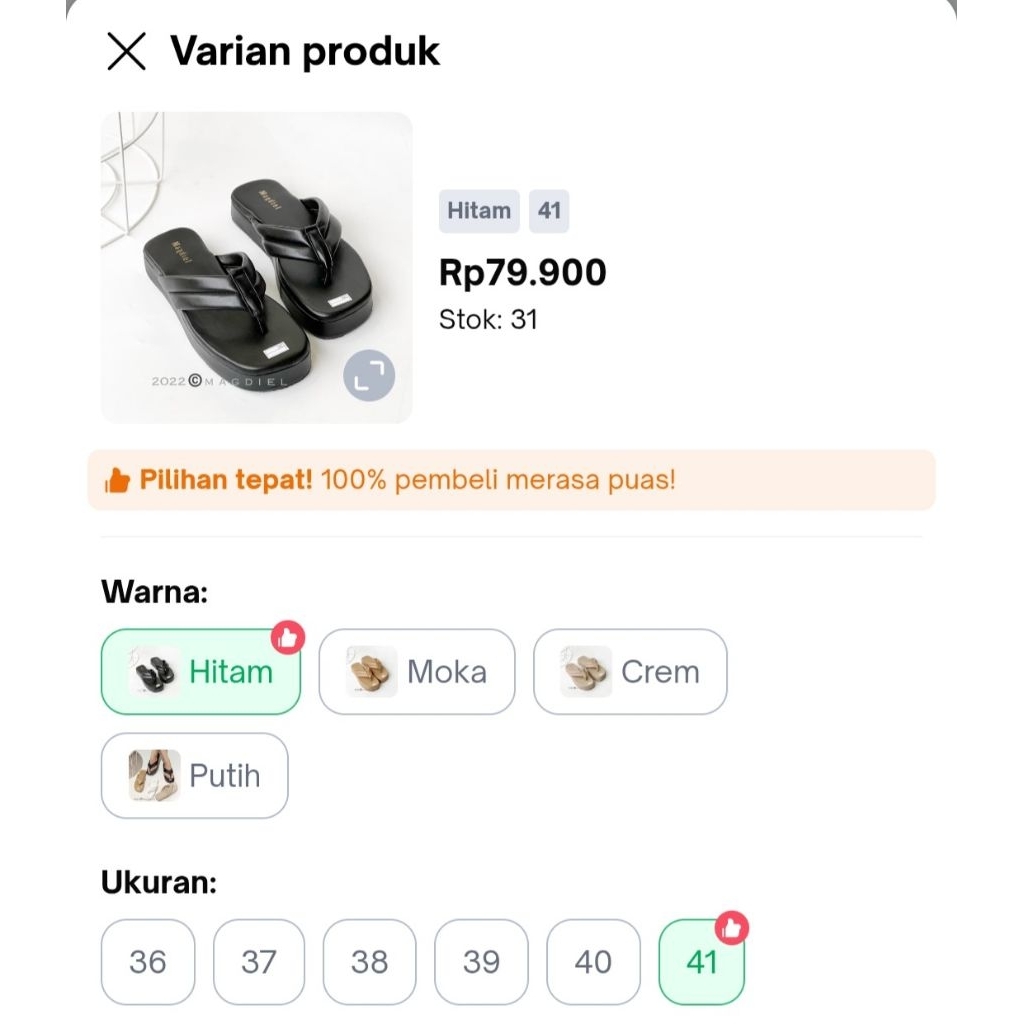
Task: Deselect the currently selected size 41
Action: [x=701, y=962]
